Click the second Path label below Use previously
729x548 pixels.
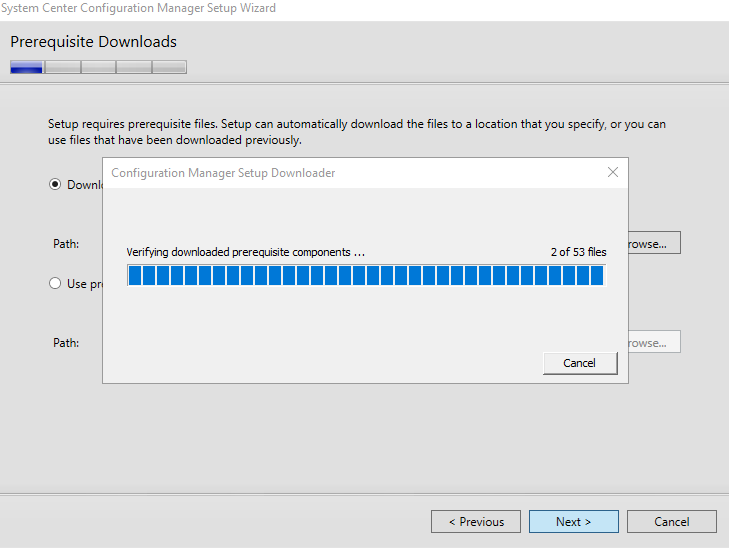66,343
